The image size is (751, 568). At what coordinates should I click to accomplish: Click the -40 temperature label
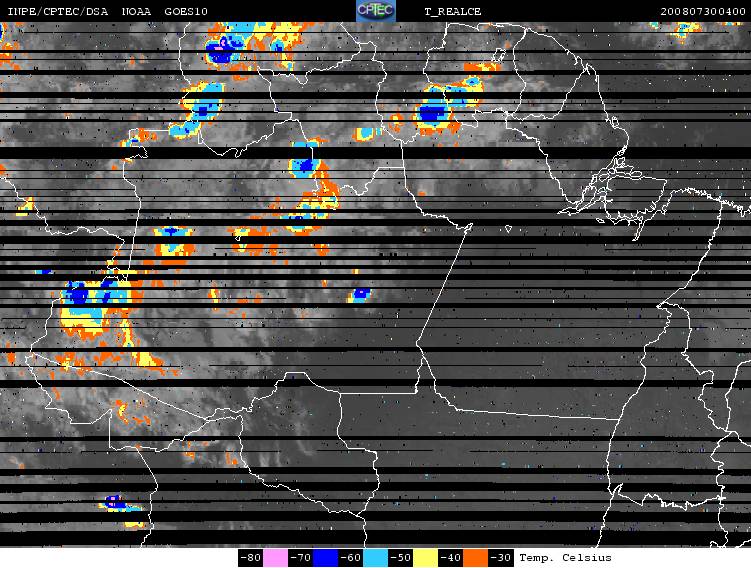pos(450,558)
